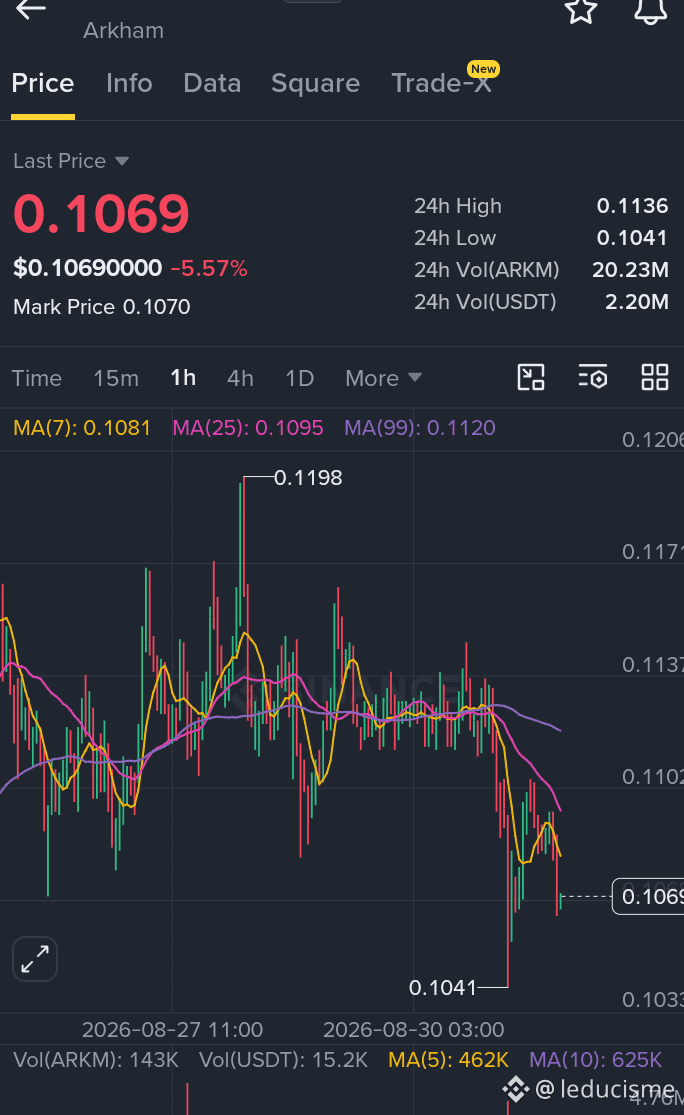This screenshot has height=1115, width=684.
Task: Tap the 2026-08-30 03:00 date label
Action: (414, 1030)
